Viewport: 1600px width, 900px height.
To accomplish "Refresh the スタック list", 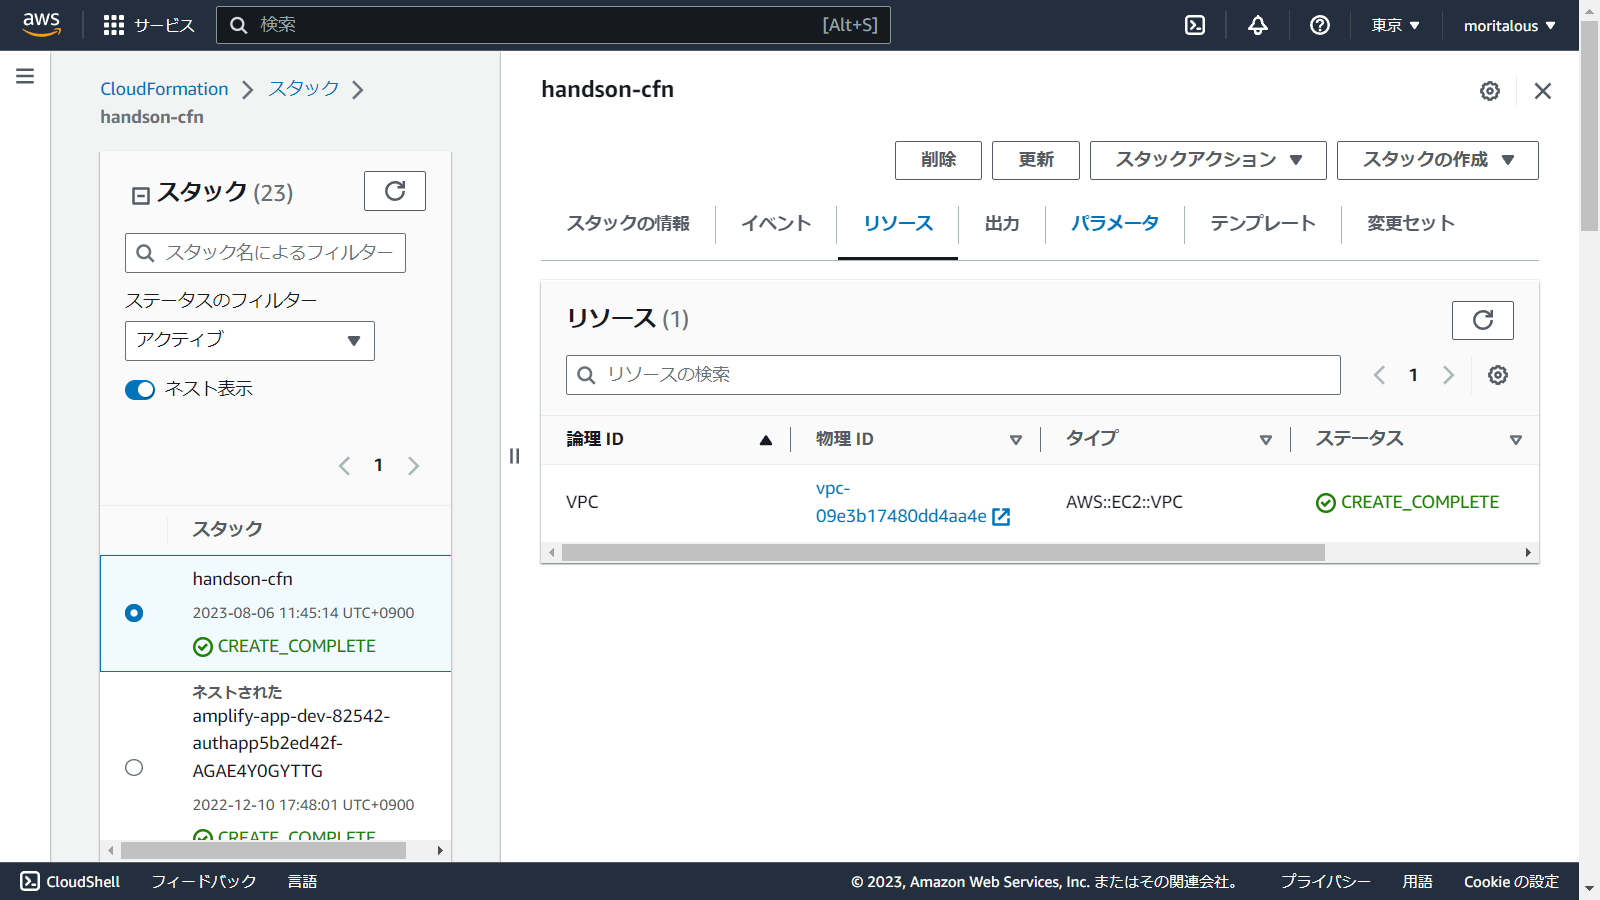I will (x=395, y=191).
